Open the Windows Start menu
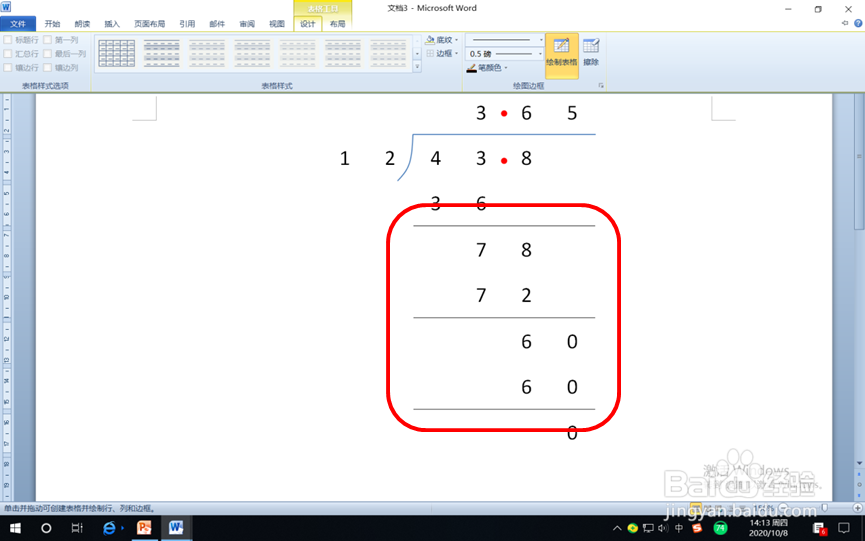 [15, 528]
